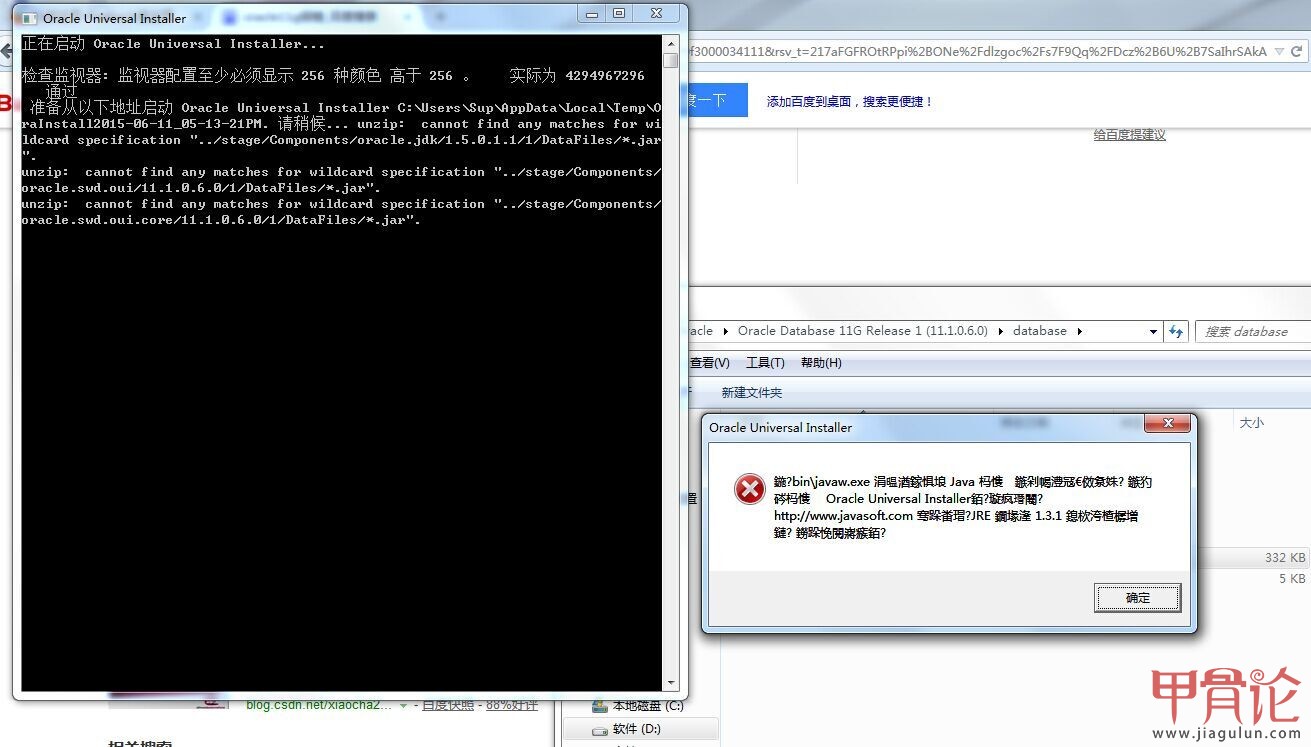Click Explorer address bar refresh icon
The height and width of the screenshot is (747, 1311).
pyautogui.click(x=1176, y=331)
